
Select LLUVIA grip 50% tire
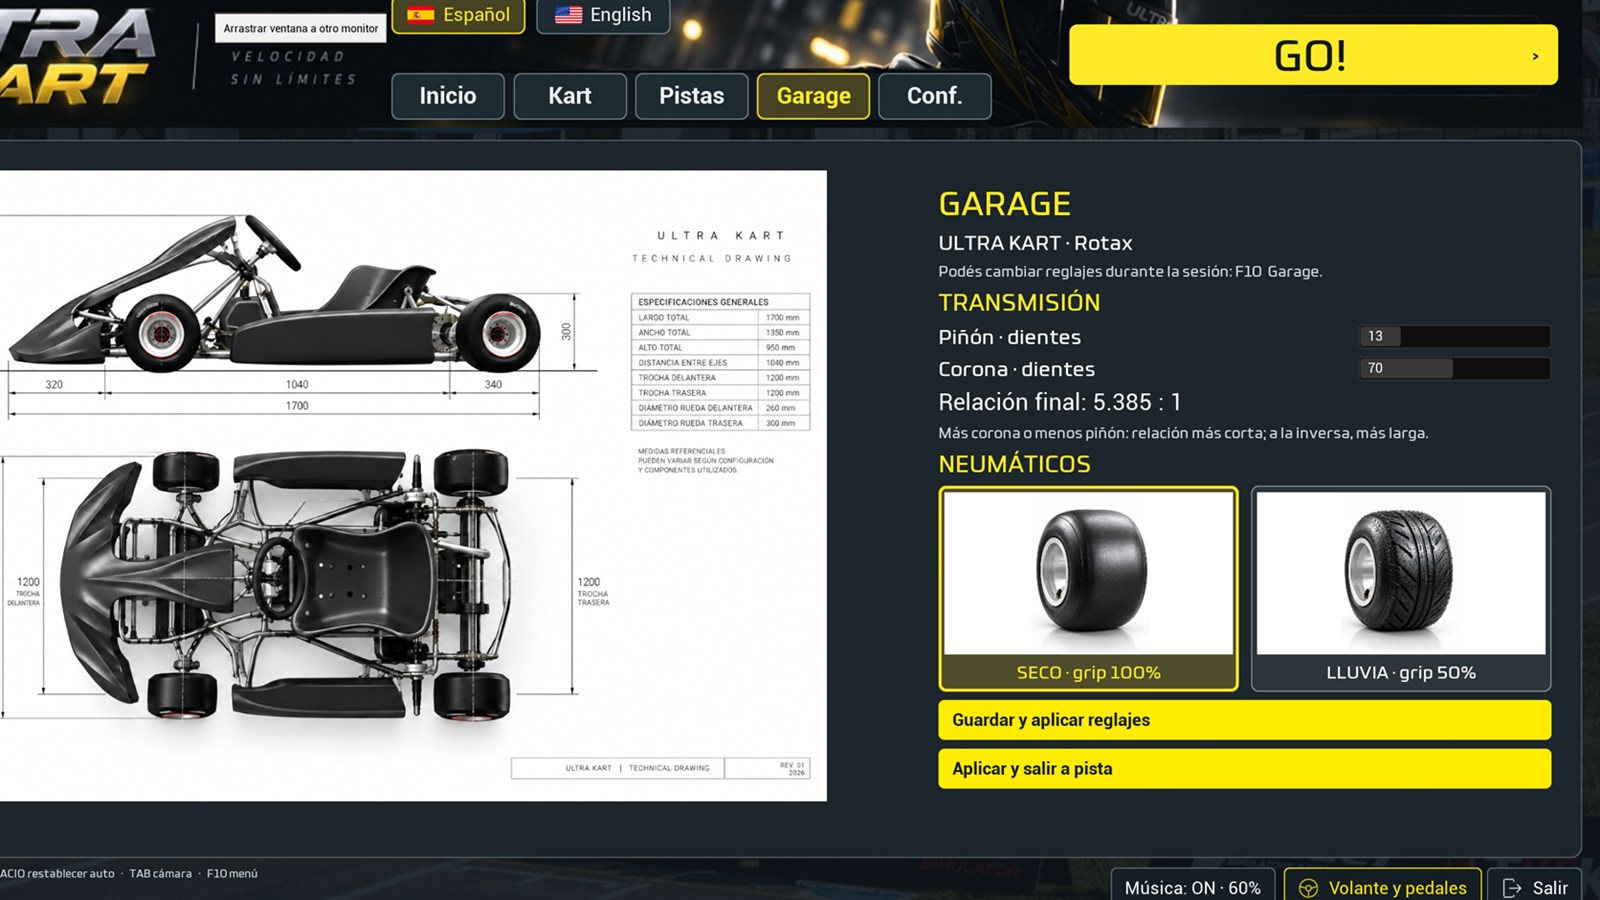(x=1401, y=589)
